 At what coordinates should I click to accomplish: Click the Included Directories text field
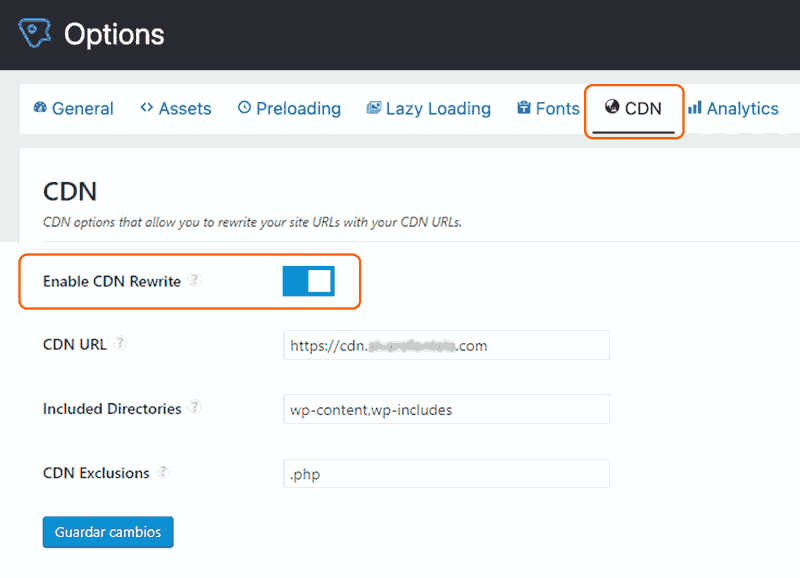[446, 409]
